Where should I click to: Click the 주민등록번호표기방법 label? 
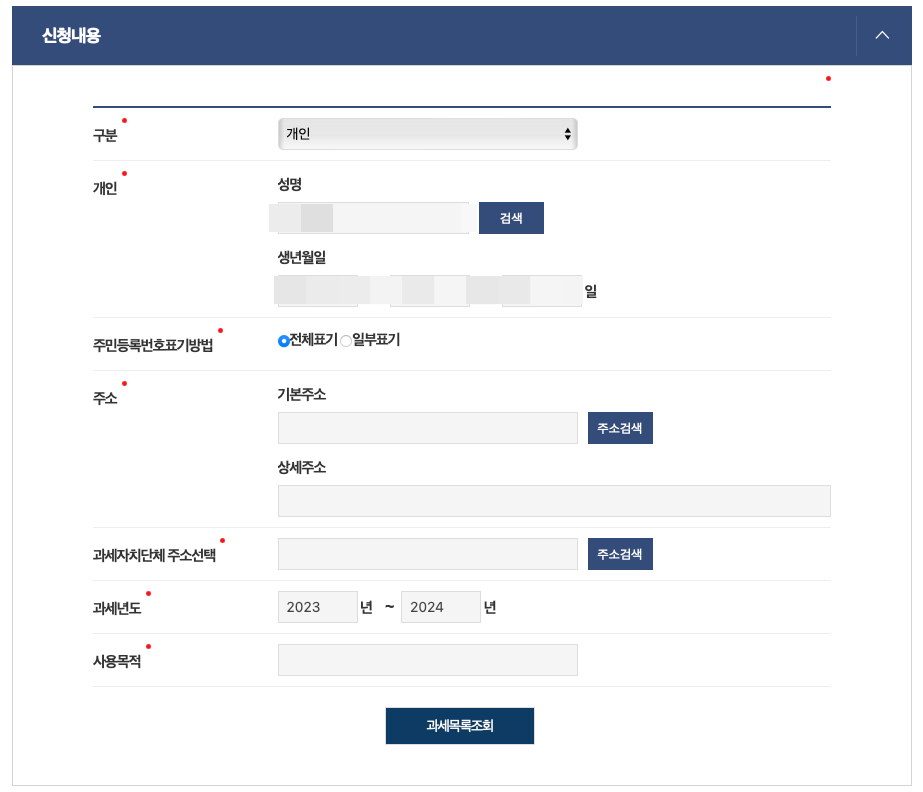[x=152, y=345]
